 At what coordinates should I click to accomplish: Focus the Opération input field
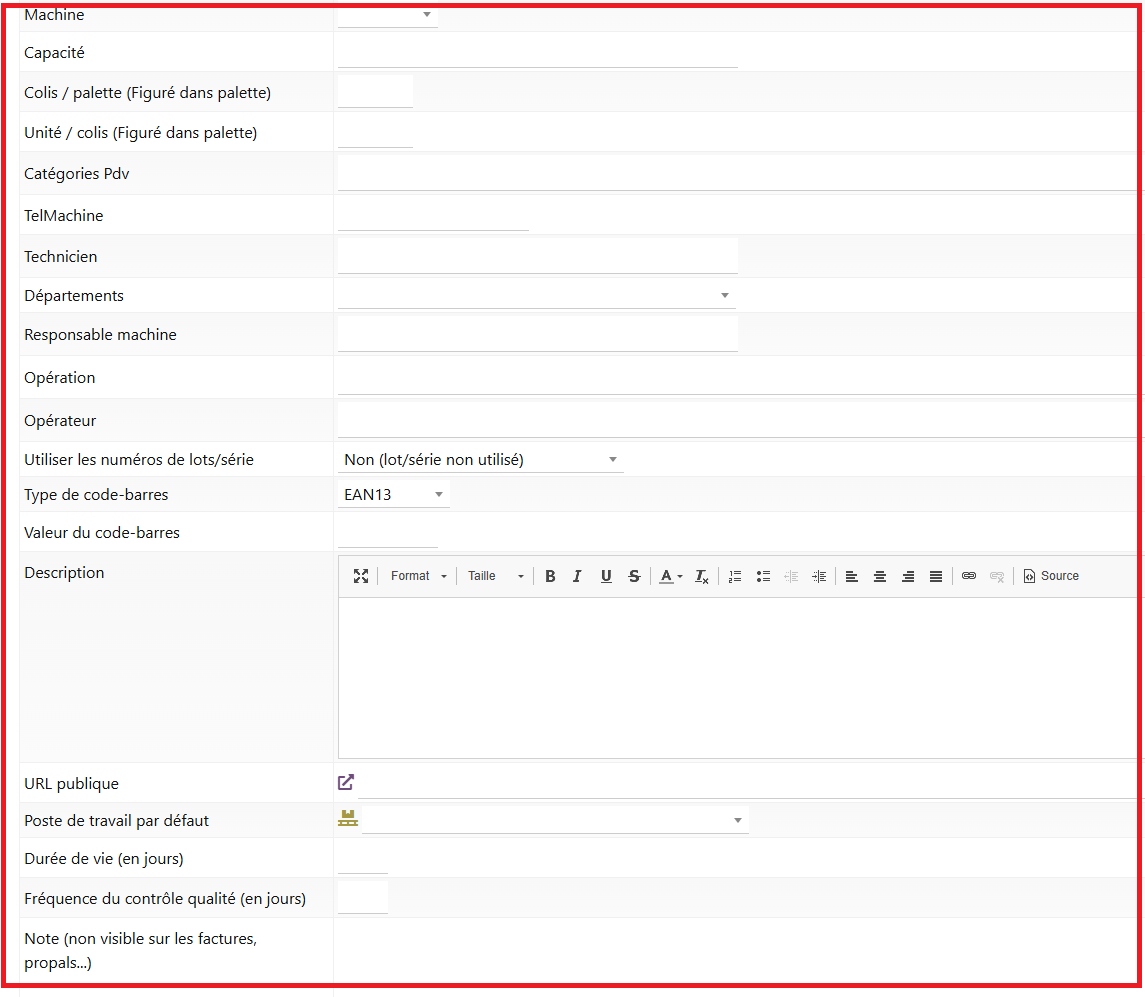click(x=738, y=377)
